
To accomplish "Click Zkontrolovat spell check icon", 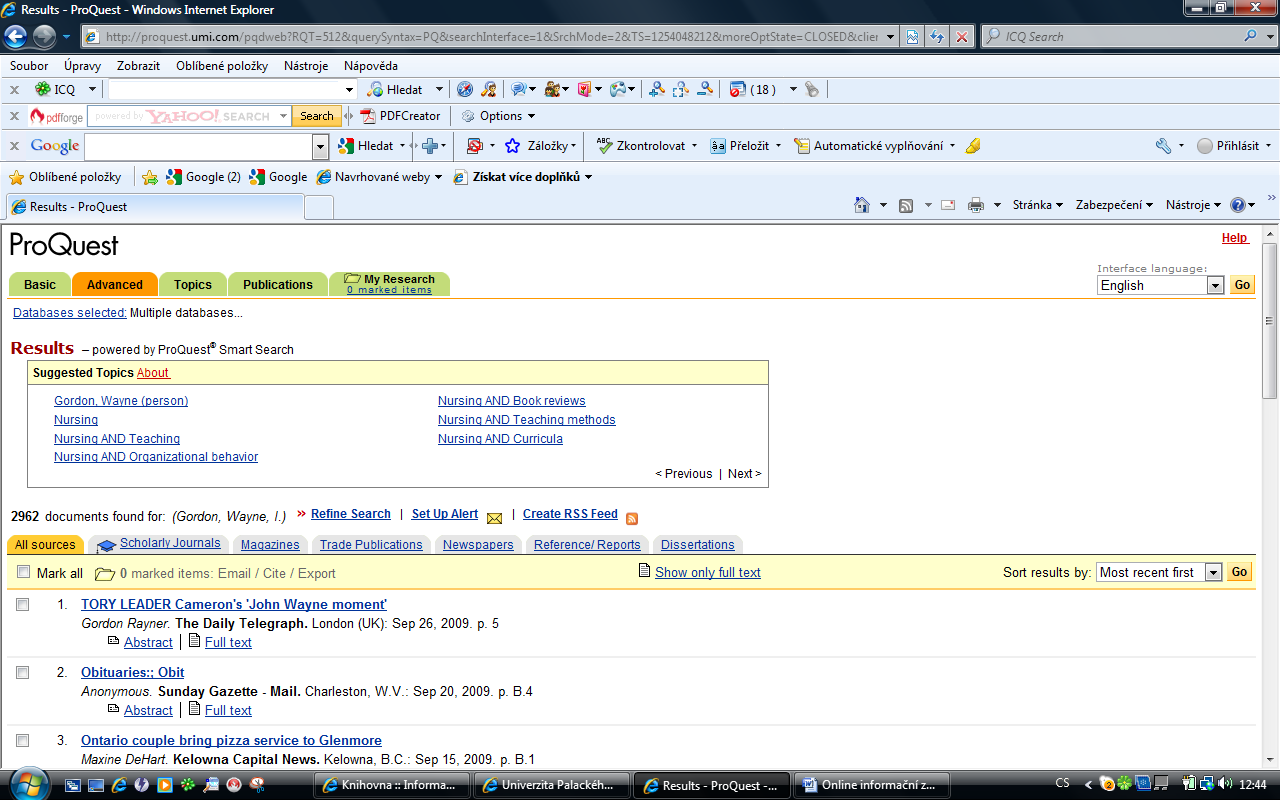I will (x=604, y=146).
